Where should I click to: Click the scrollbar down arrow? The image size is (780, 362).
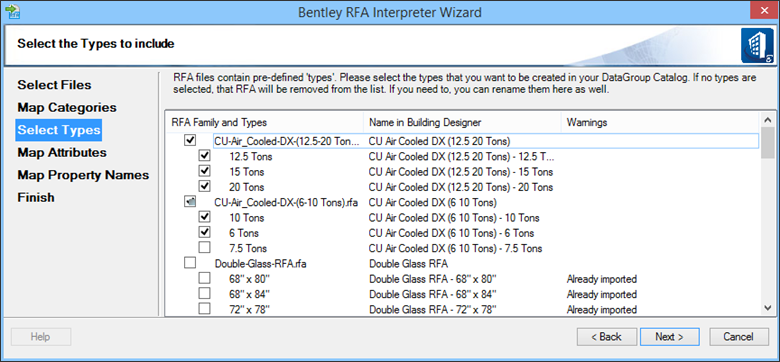(768, 308)
